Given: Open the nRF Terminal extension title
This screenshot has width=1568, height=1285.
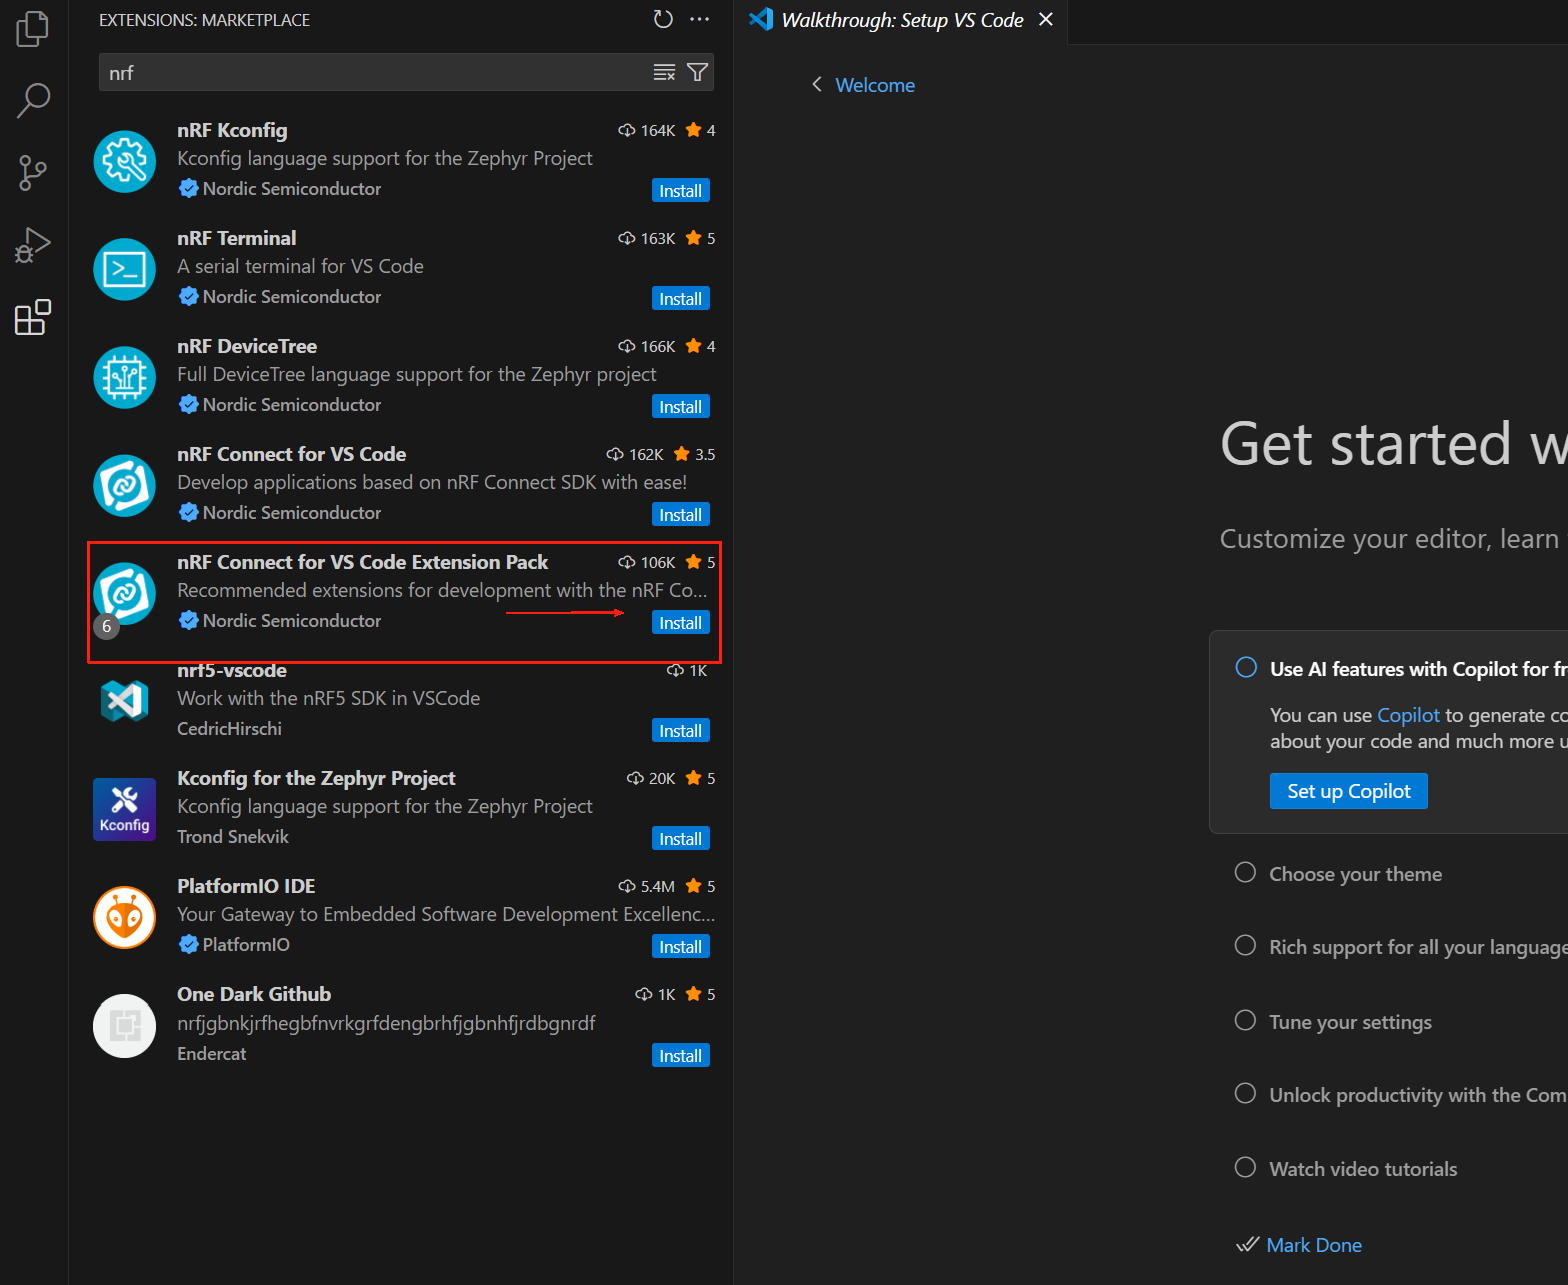Looking at the screenshot, I should pos(237,238).
